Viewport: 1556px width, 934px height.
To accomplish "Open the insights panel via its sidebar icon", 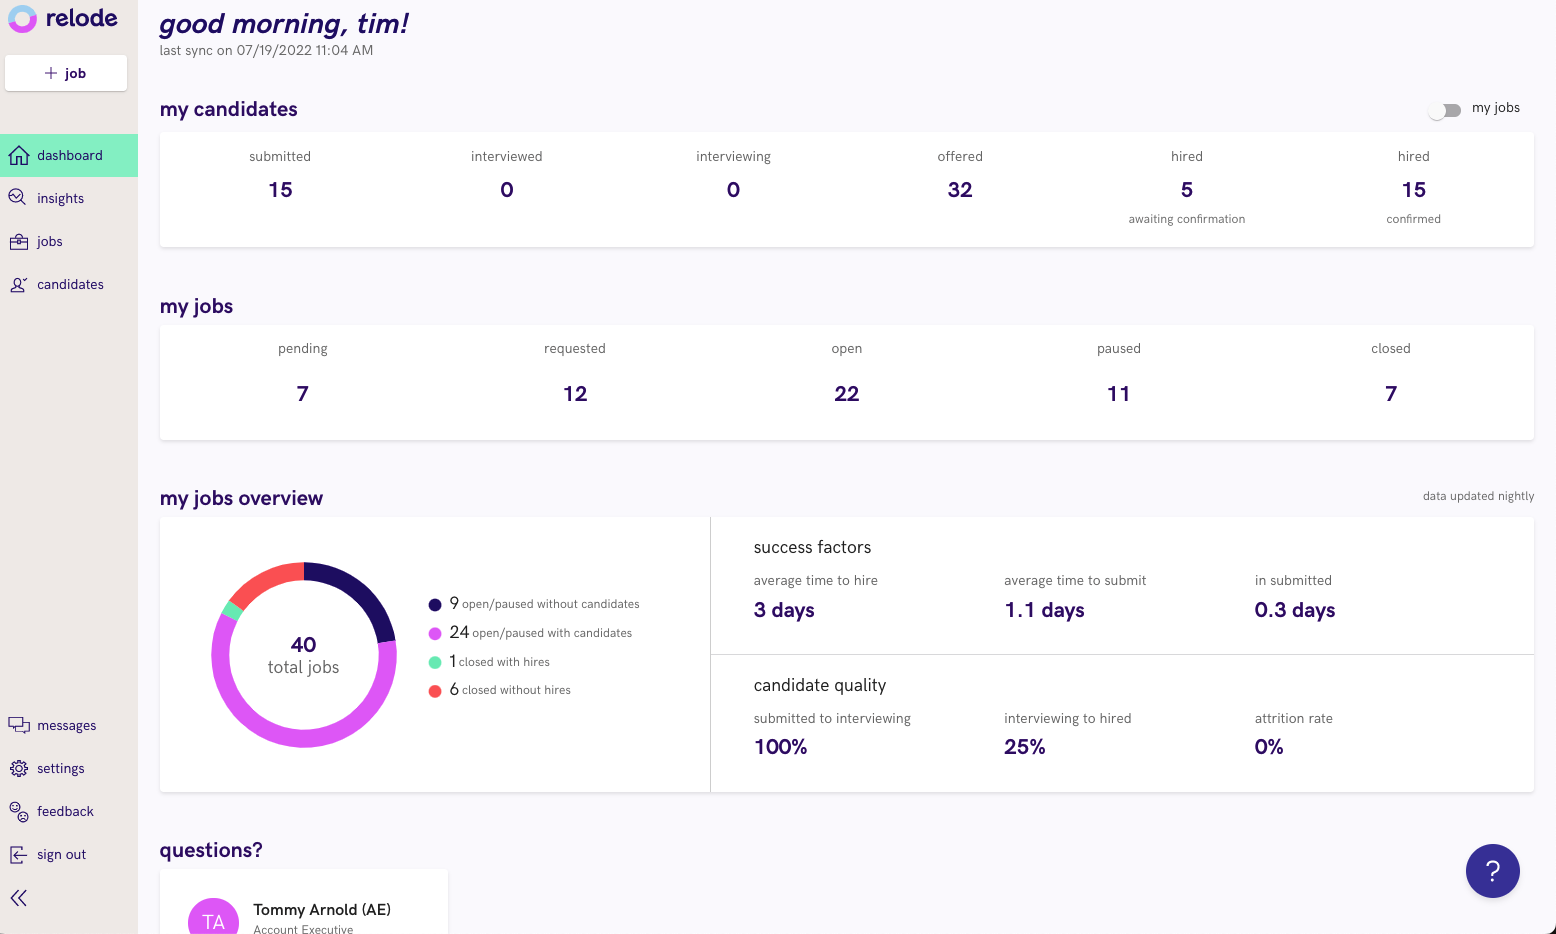I will (x=18, y=197).
